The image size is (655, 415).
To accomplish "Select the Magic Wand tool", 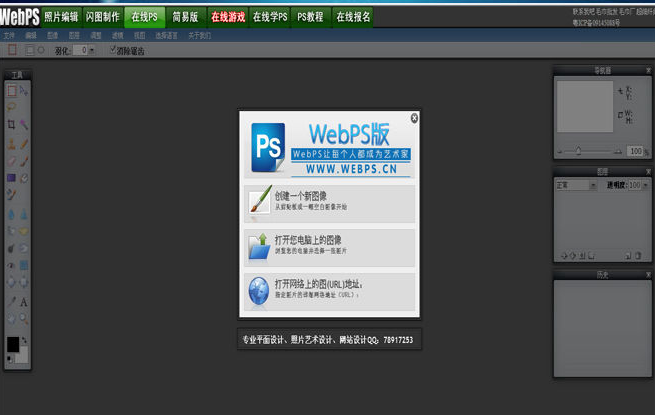I will [24, 124].
